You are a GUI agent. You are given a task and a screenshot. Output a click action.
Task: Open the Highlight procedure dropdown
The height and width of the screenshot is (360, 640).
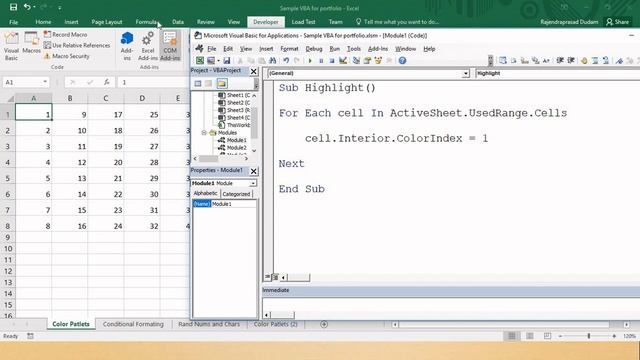coord(558,73)
